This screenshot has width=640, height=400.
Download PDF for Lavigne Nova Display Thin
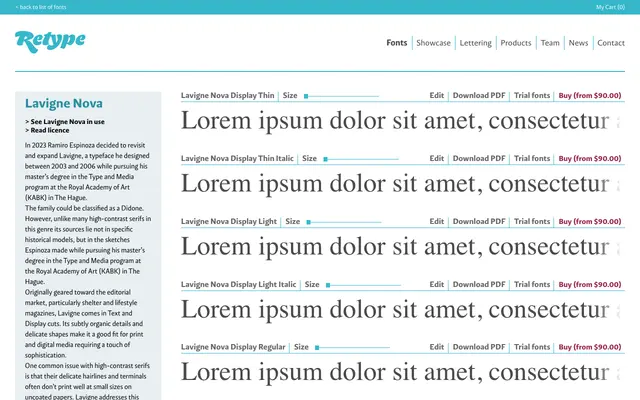click(x=479, y=96)
